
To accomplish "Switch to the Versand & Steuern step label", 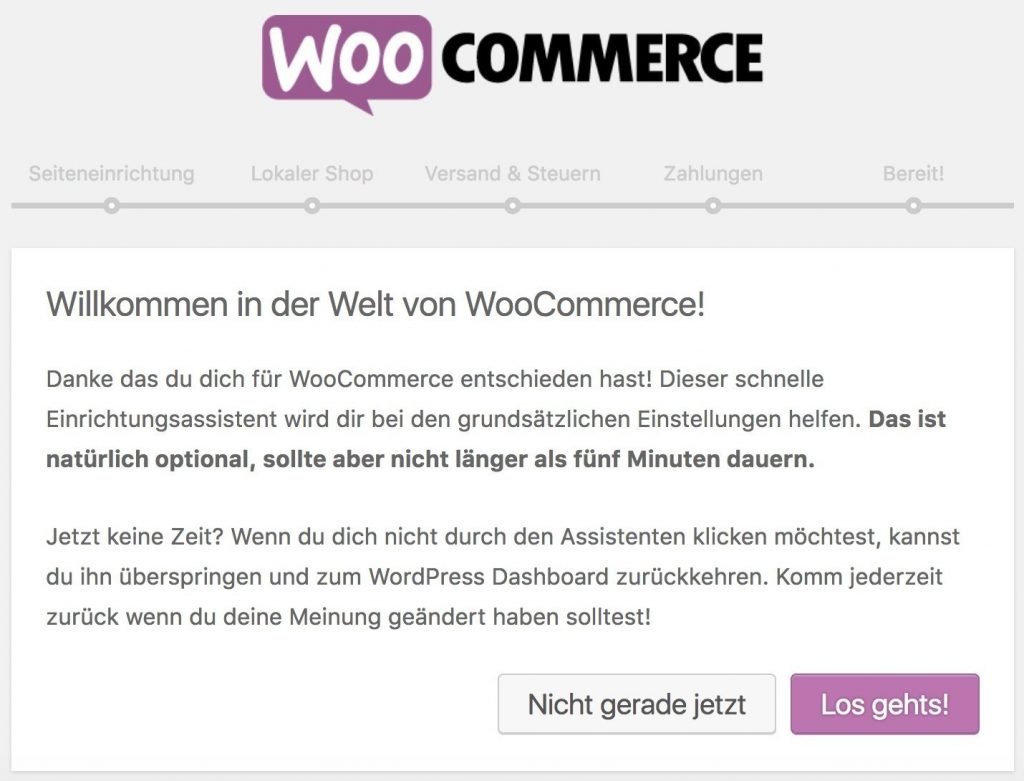I will point(513,174).
